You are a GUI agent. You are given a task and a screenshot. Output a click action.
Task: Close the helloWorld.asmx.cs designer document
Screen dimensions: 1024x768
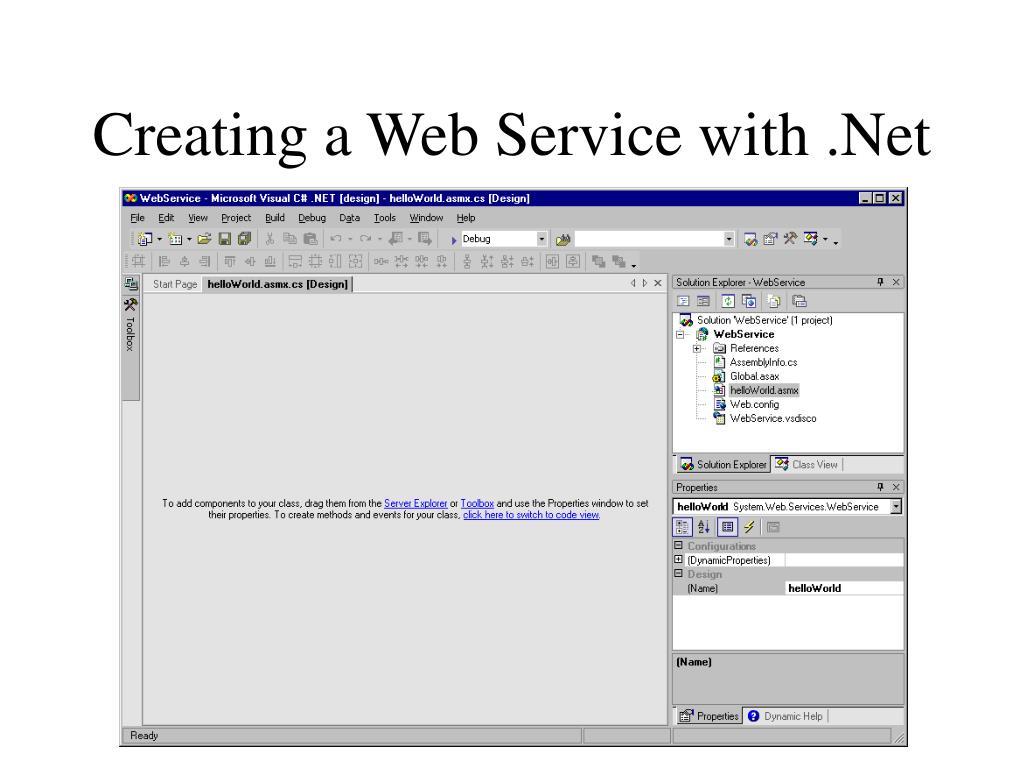click(x=658, y=283)
